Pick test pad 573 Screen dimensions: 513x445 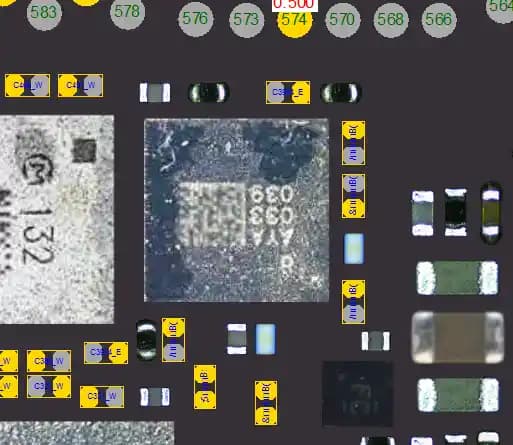click(x=246, y=20)
